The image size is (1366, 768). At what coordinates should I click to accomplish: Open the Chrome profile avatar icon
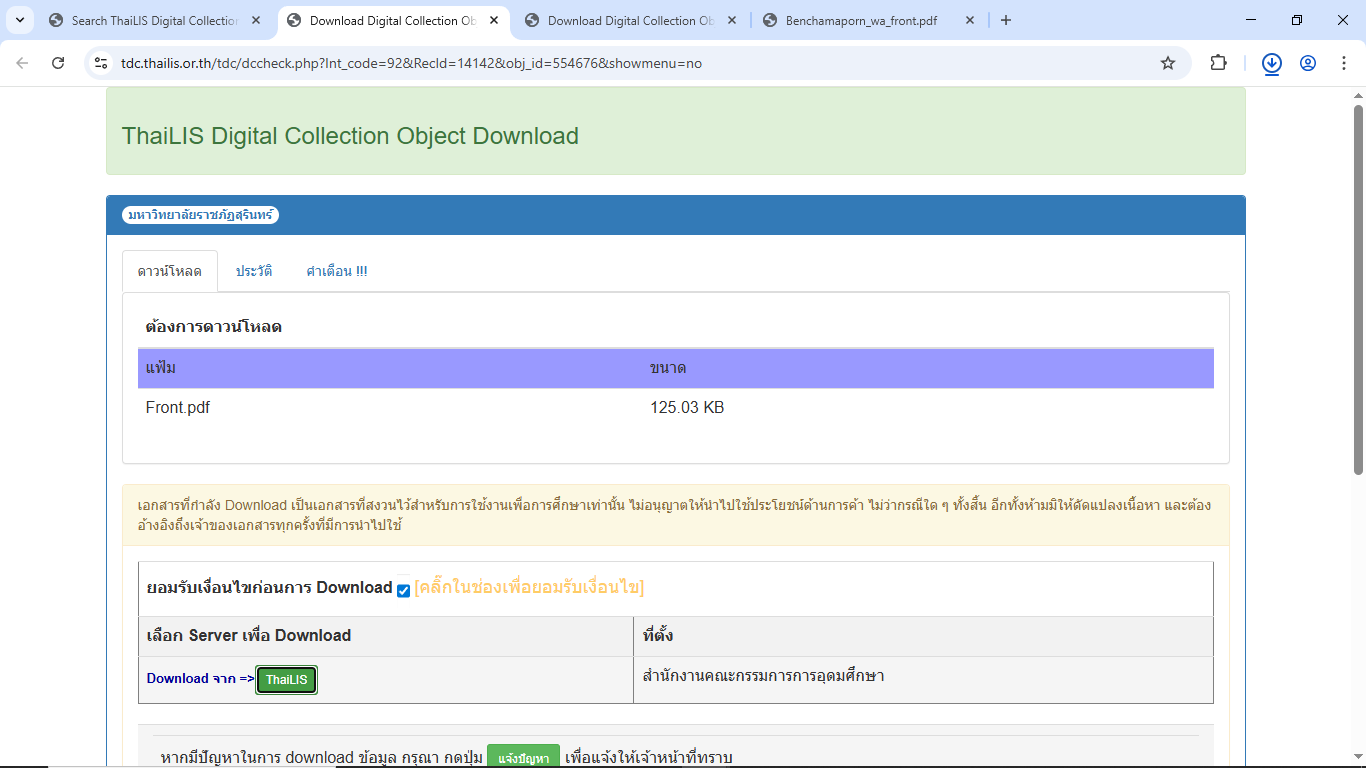click(x=1308, y=63)
